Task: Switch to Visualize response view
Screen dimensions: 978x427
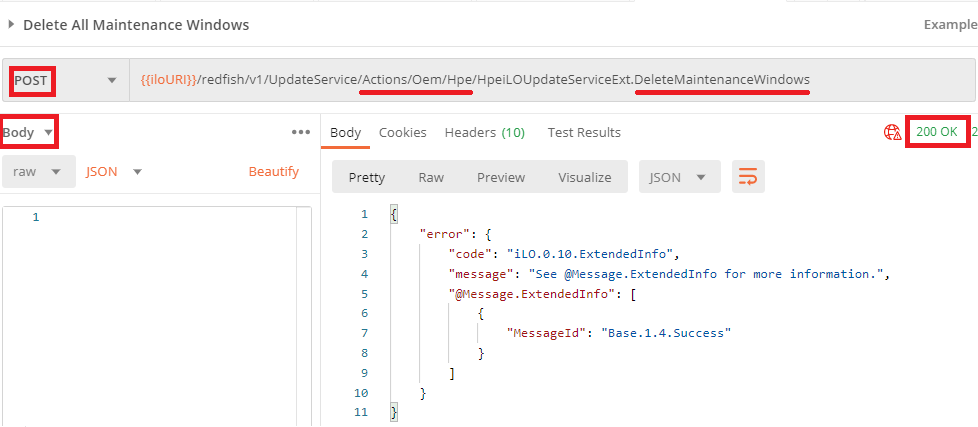Action: 584,177
